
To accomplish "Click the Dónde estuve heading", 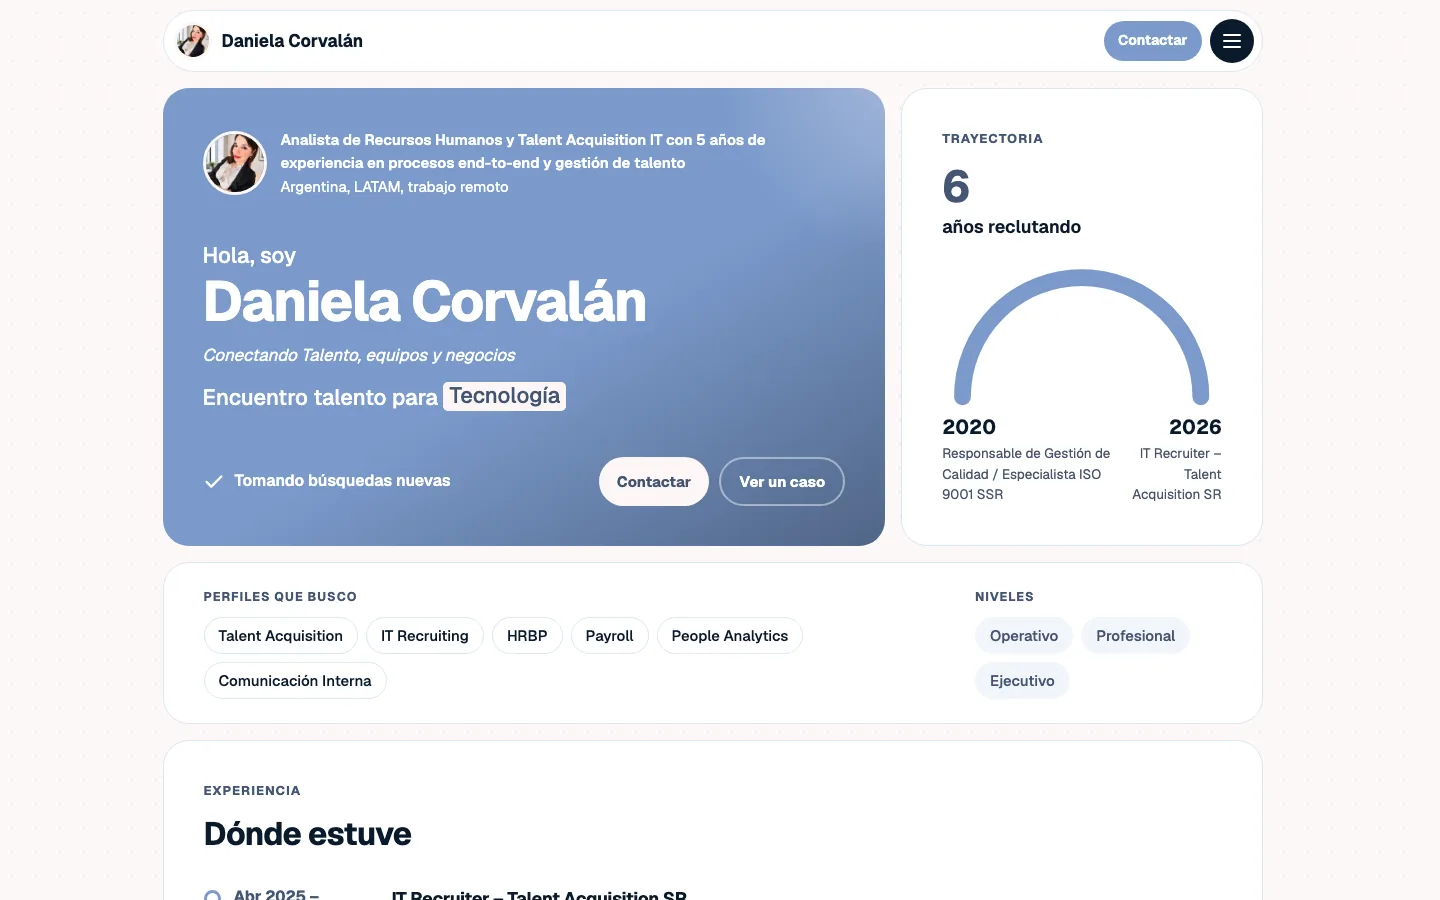I will point(307,834).
